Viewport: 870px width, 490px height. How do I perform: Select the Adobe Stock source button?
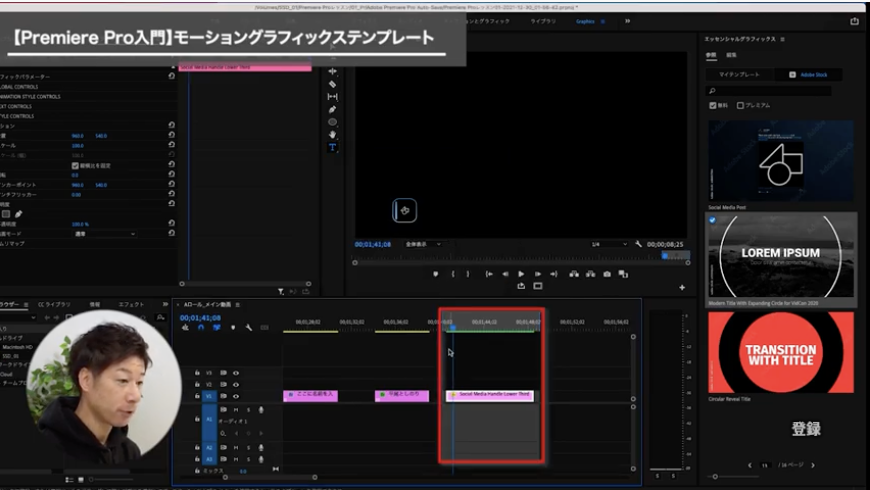pyautogui.click(x=808, y=74)
